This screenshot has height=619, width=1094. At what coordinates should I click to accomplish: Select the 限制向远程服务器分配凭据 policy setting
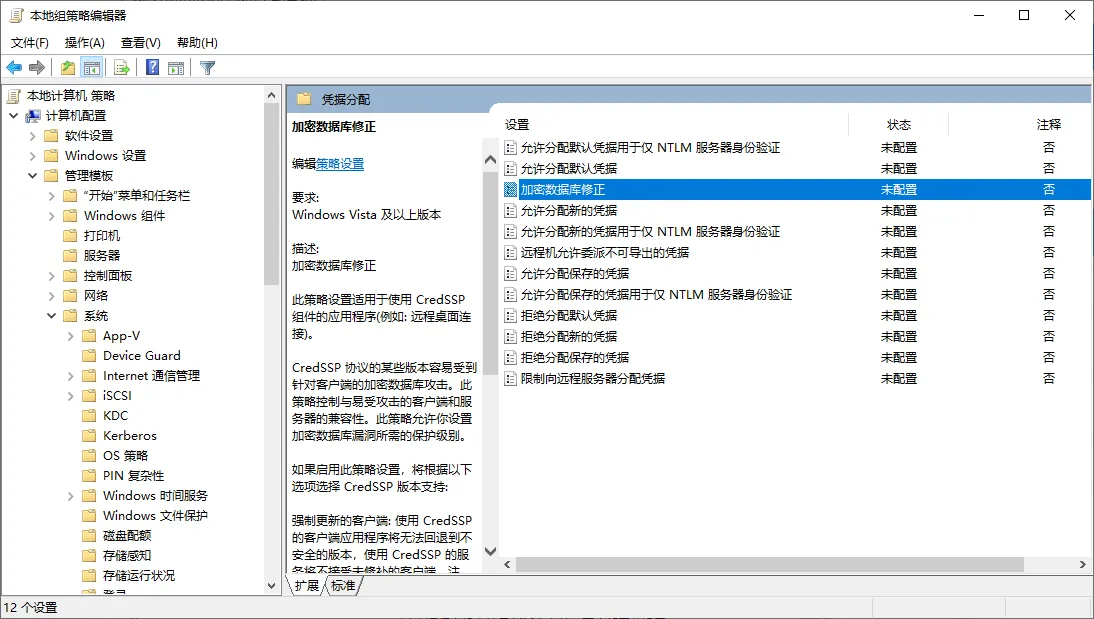592,379
